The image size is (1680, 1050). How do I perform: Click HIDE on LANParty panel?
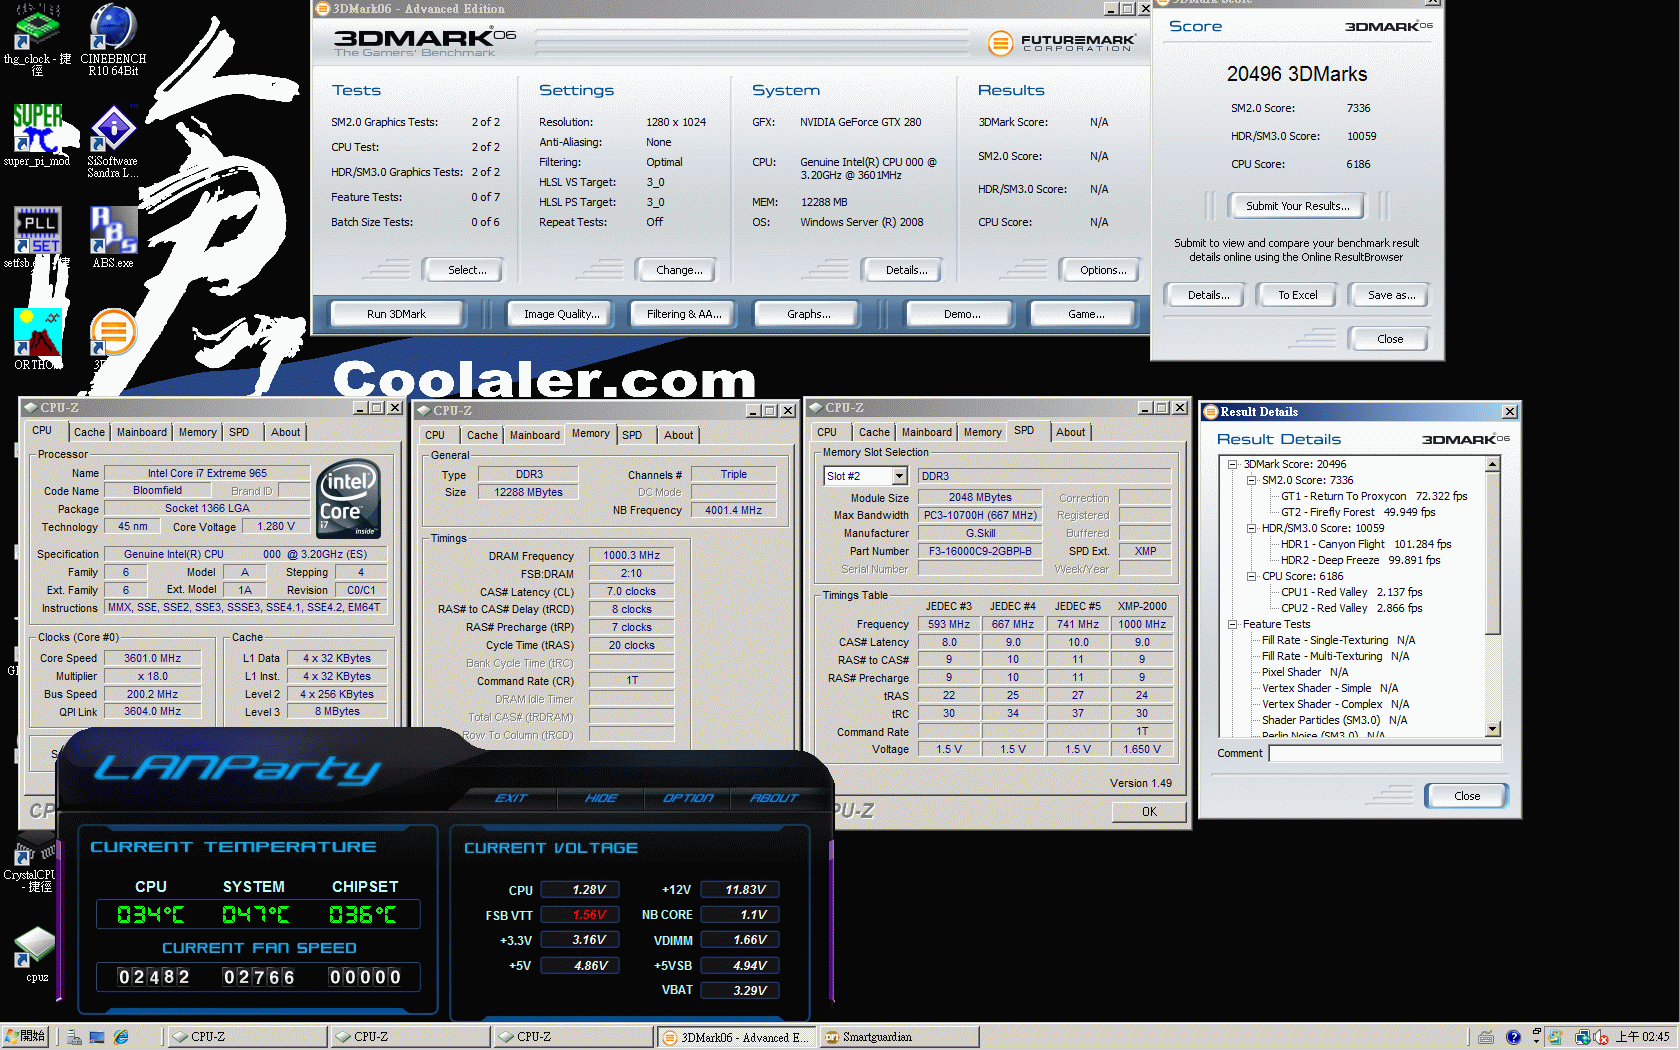click(x=600, y=798)
